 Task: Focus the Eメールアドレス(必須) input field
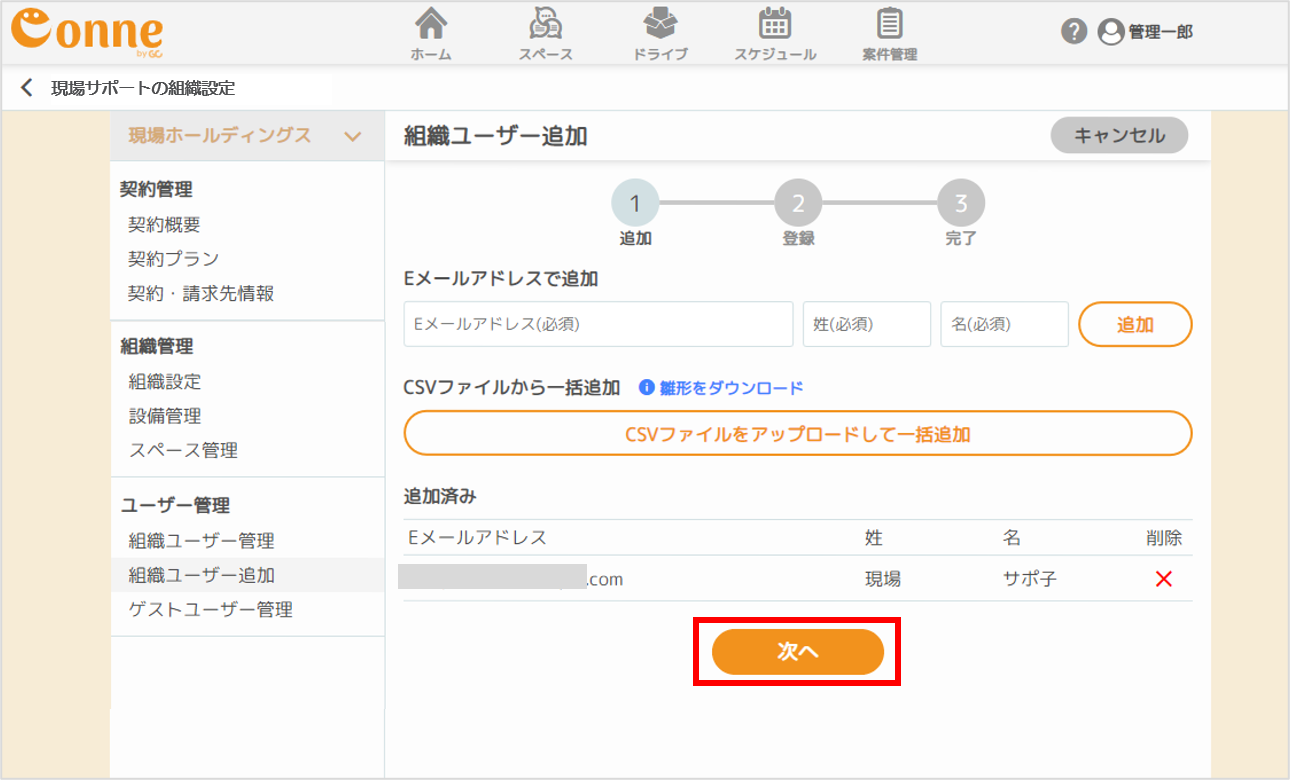point(598,324)
